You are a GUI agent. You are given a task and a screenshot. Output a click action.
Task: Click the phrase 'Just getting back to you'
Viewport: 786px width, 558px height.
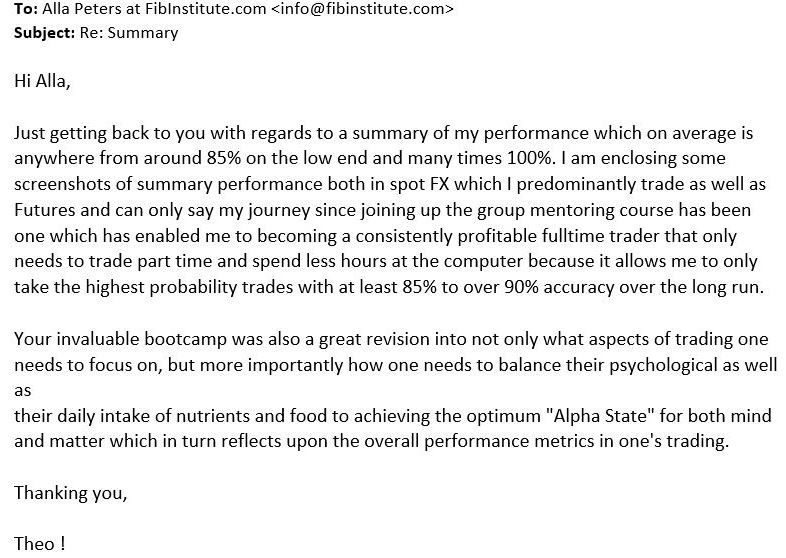109,133
